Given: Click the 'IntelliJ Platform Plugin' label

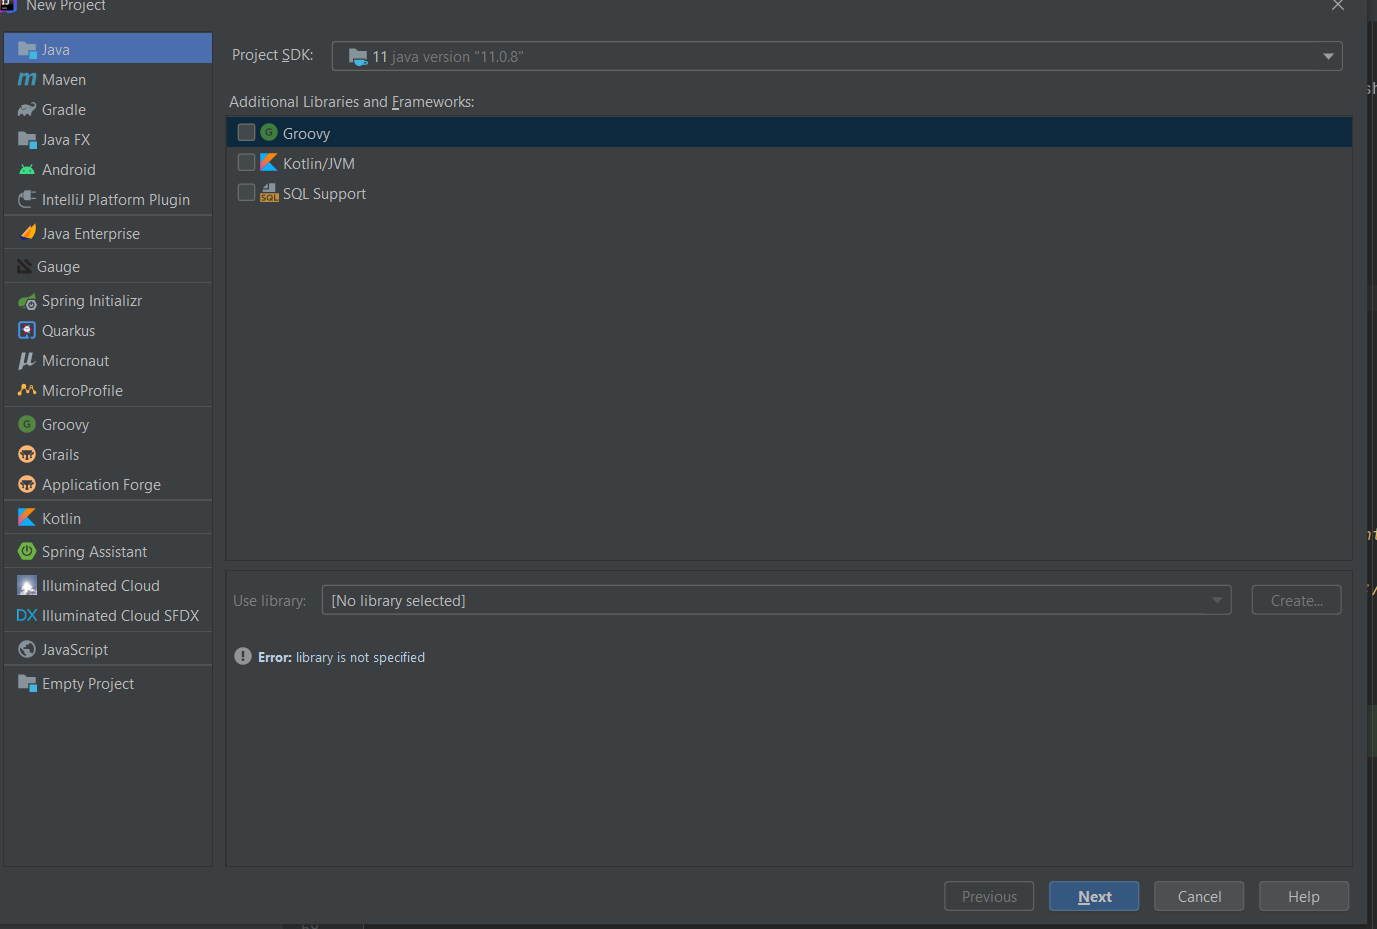Looking at the screenshot, I should (x=116, y=199).
